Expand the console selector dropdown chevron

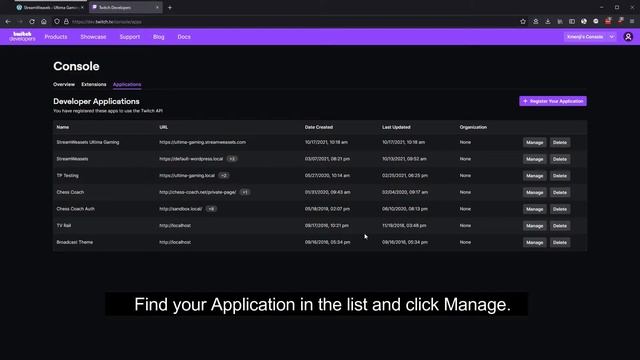click(x=611, y=37)
